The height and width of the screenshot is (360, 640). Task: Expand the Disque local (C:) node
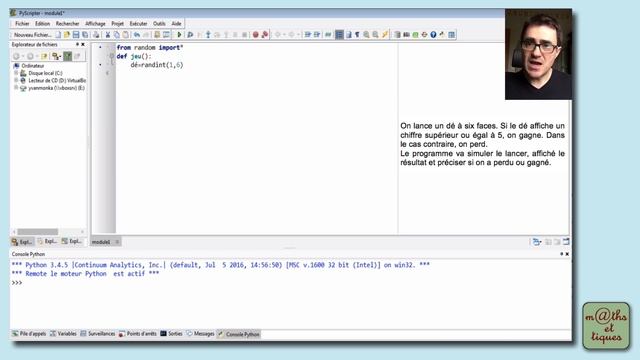click(16, 73)
